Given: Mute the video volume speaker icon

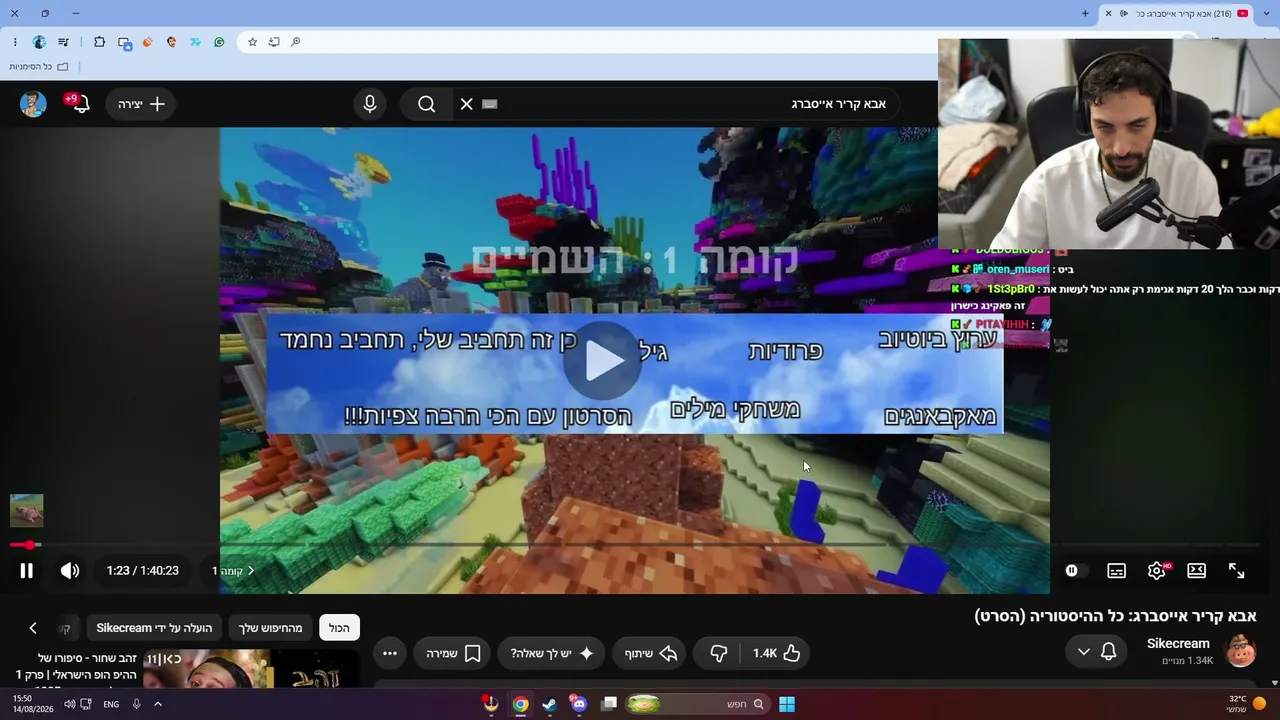Looking at the screenshot, I should coord(70,571).
